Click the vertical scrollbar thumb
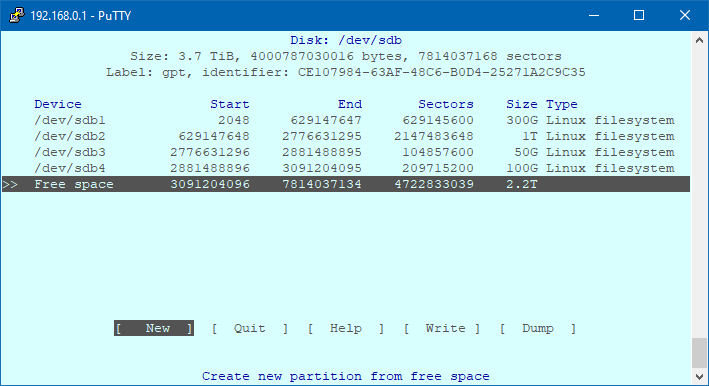Viewport: 709px width, 386px height. pyautogui.click(x=700, y=353)
